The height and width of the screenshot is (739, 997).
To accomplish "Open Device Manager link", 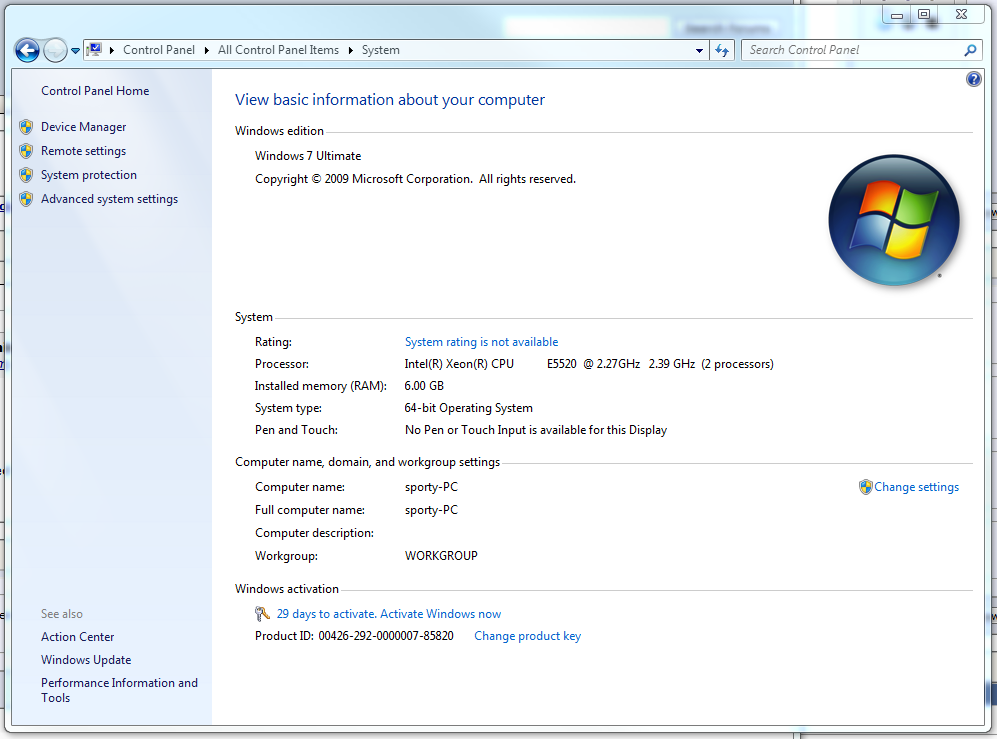I will [x=83, y=127].
